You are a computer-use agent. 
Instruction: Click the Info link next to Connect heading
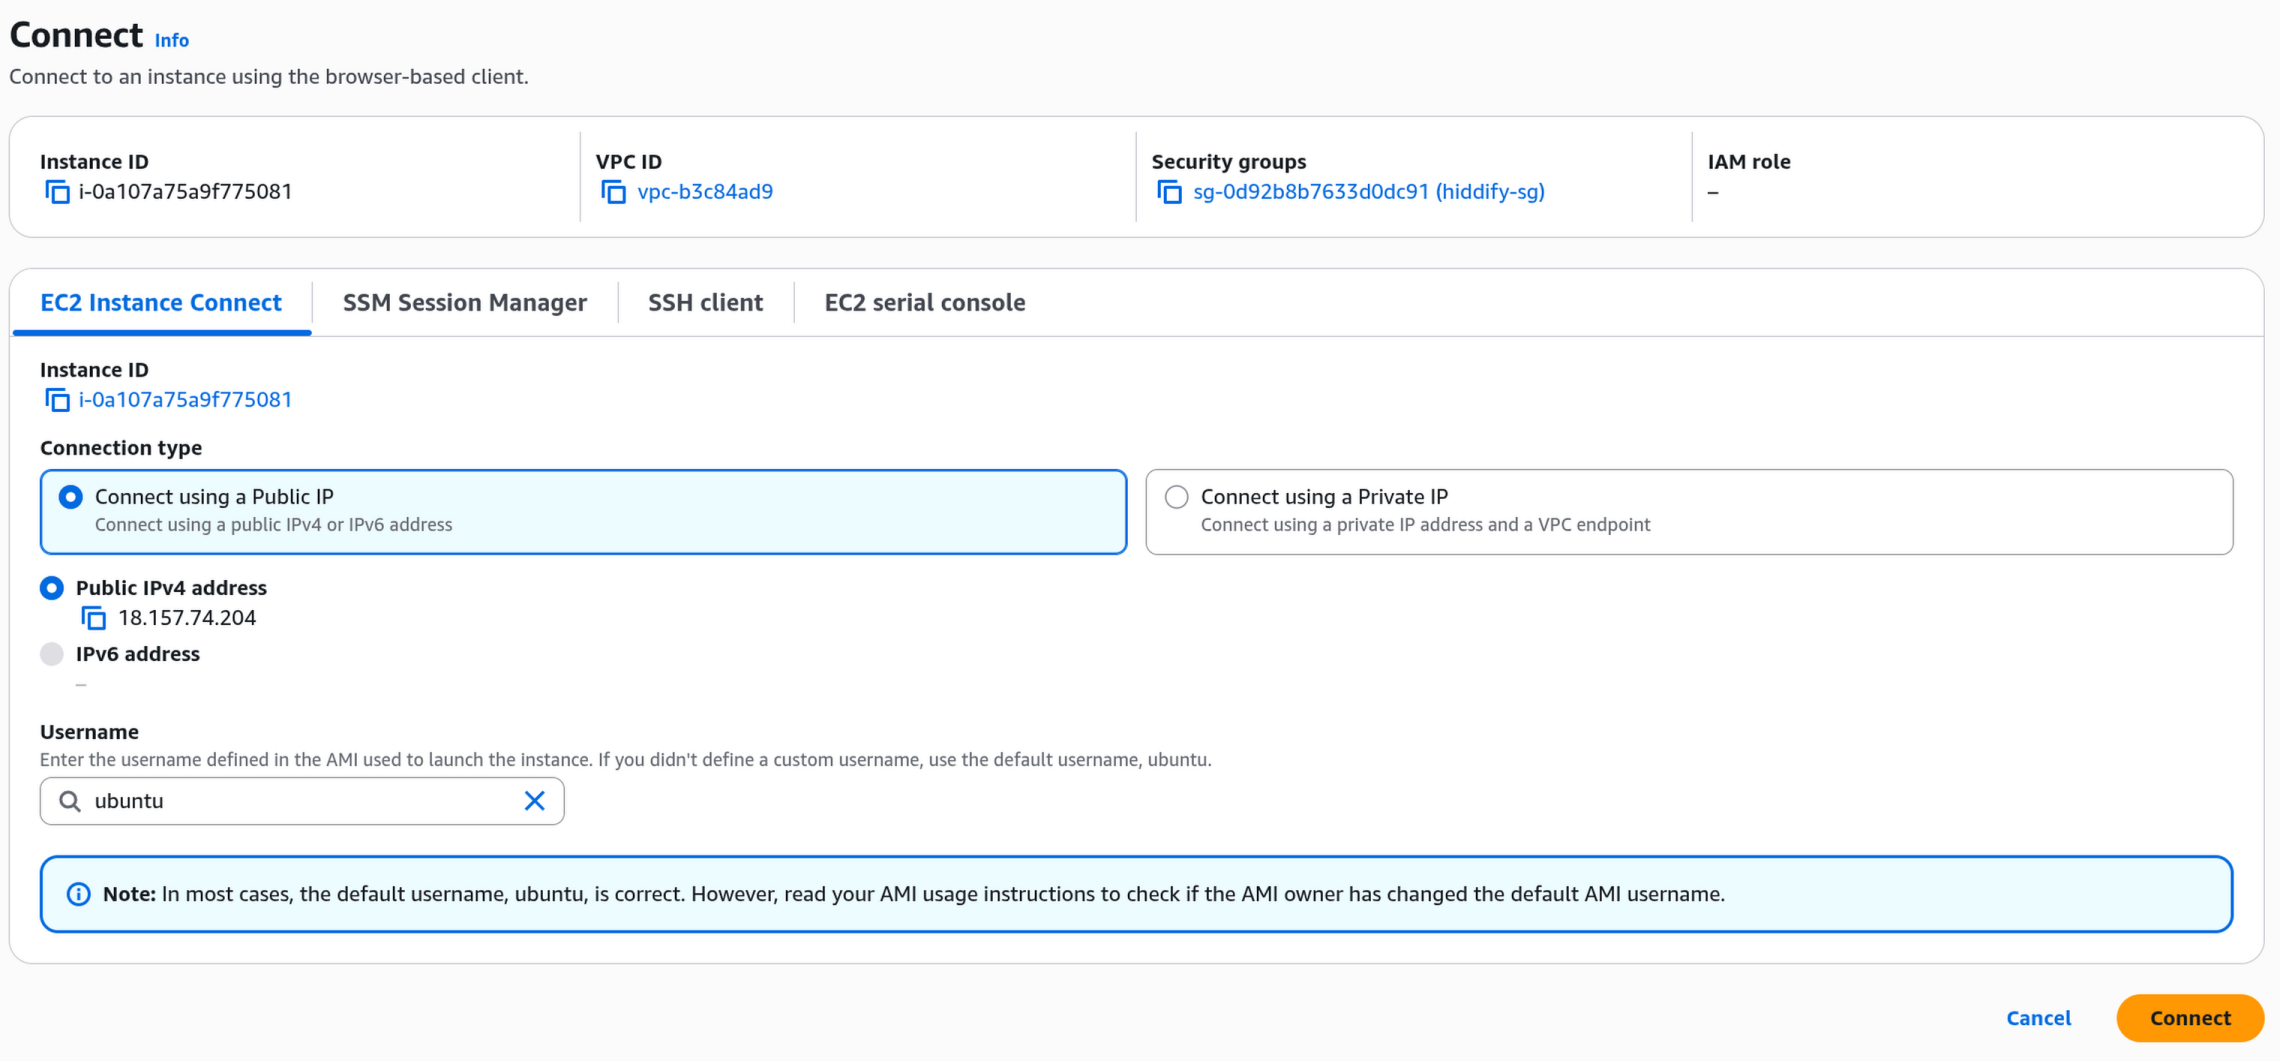171,39
